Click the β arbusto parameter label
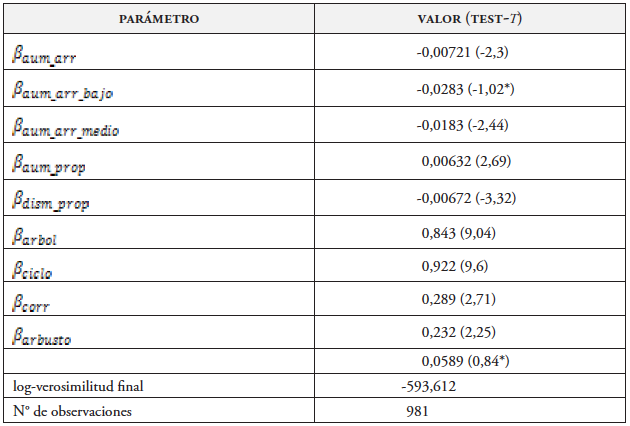This screenshot has width=630, height=426. pos(43,337)
